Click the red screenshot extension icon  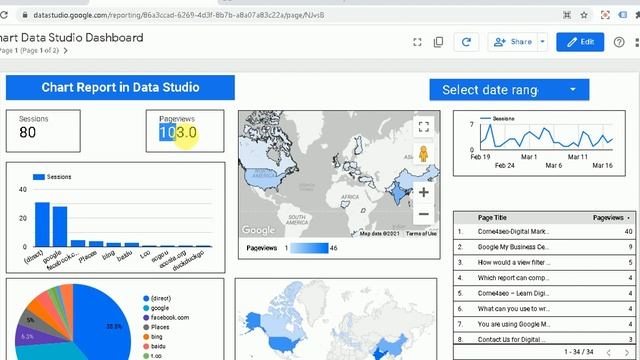(x=605, y=15)
